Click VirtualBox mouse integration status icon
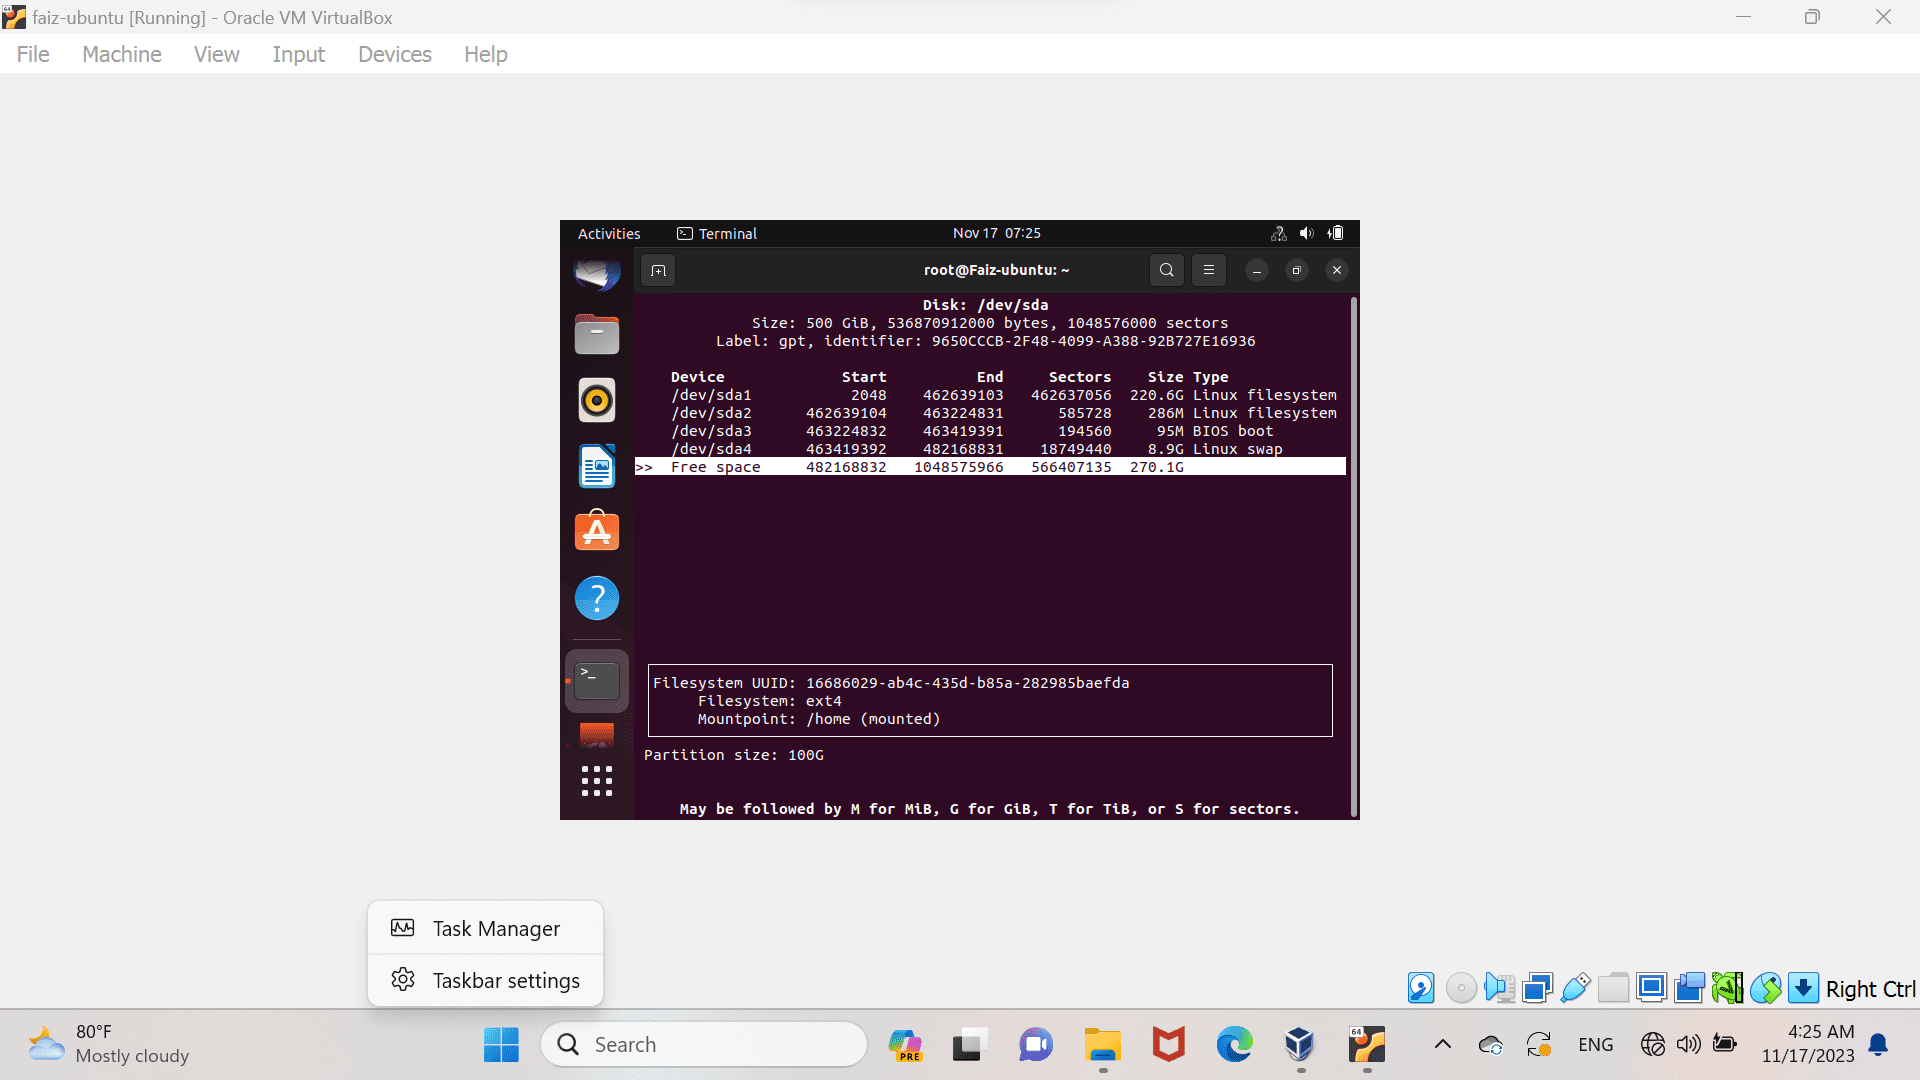 (1765, 988)
